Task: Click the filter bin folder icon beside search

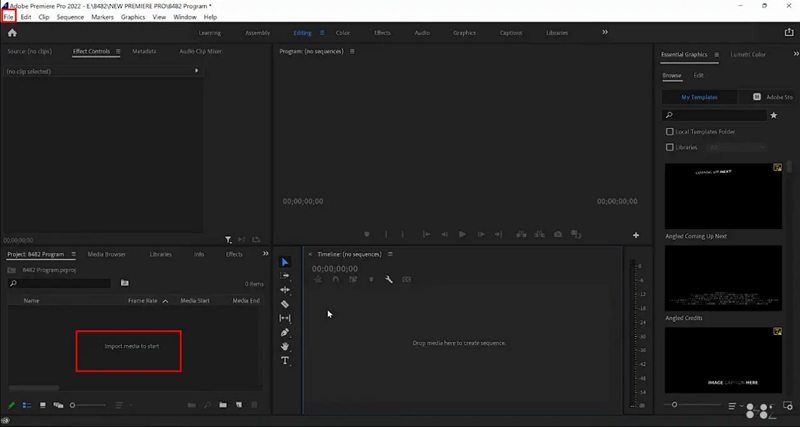Action: pos(124,283)
